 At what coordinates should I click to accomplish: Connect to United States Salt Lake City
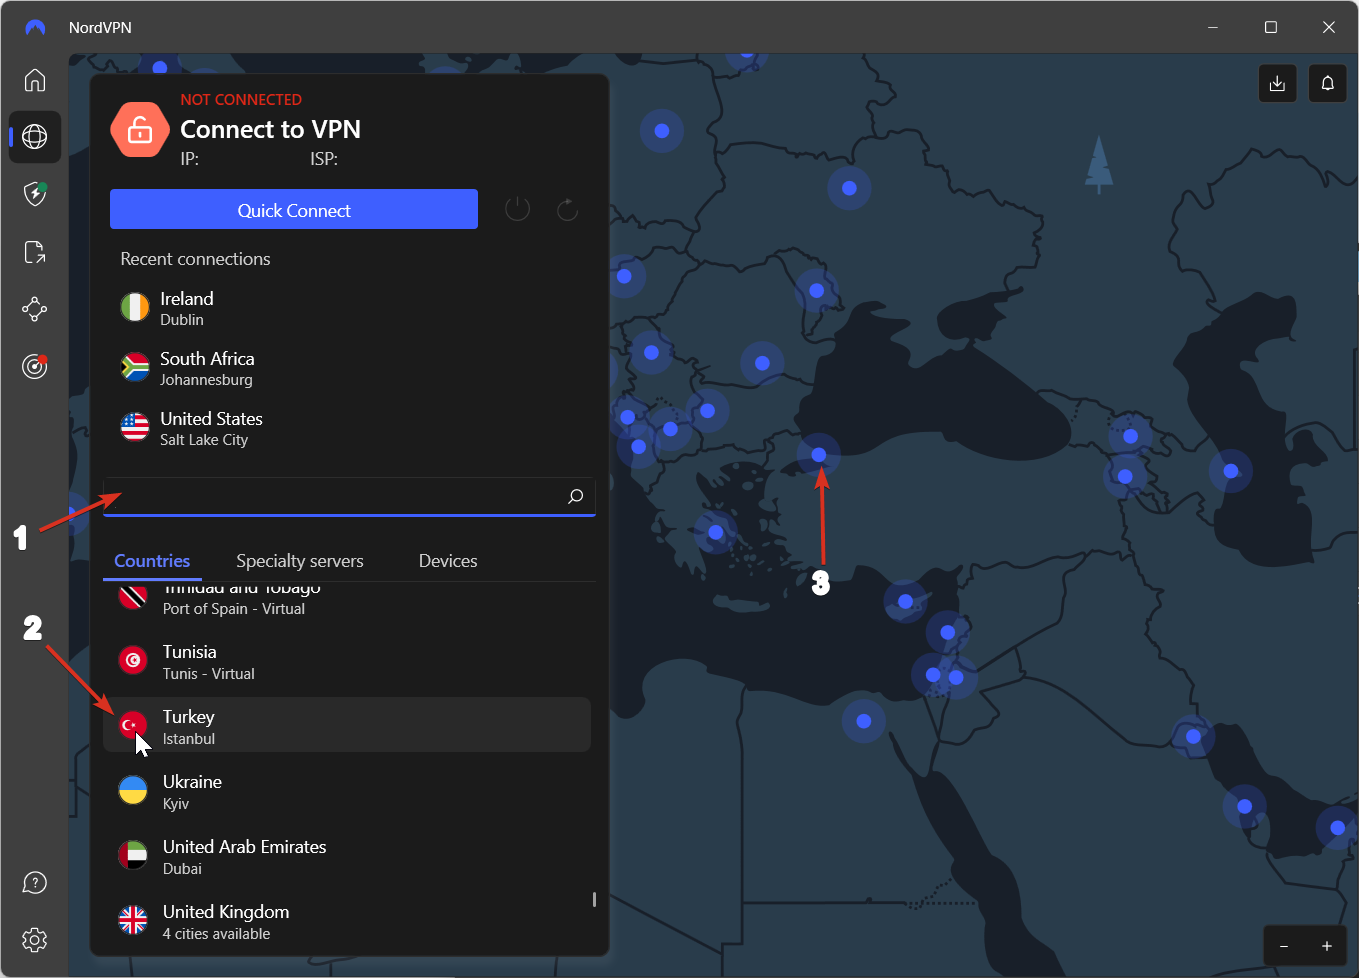pos(347,428)
